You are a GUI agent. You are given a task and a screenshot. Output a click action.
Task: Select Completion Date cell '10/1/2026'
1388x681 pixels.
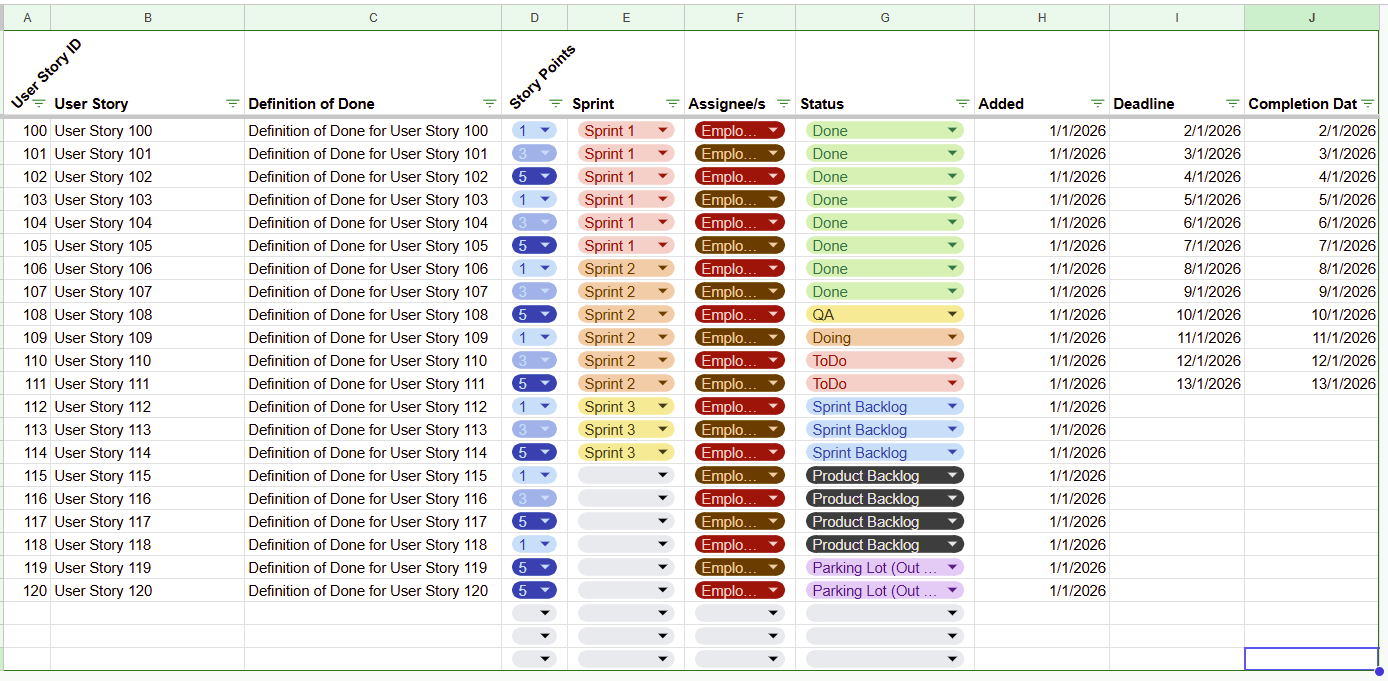1312,315
